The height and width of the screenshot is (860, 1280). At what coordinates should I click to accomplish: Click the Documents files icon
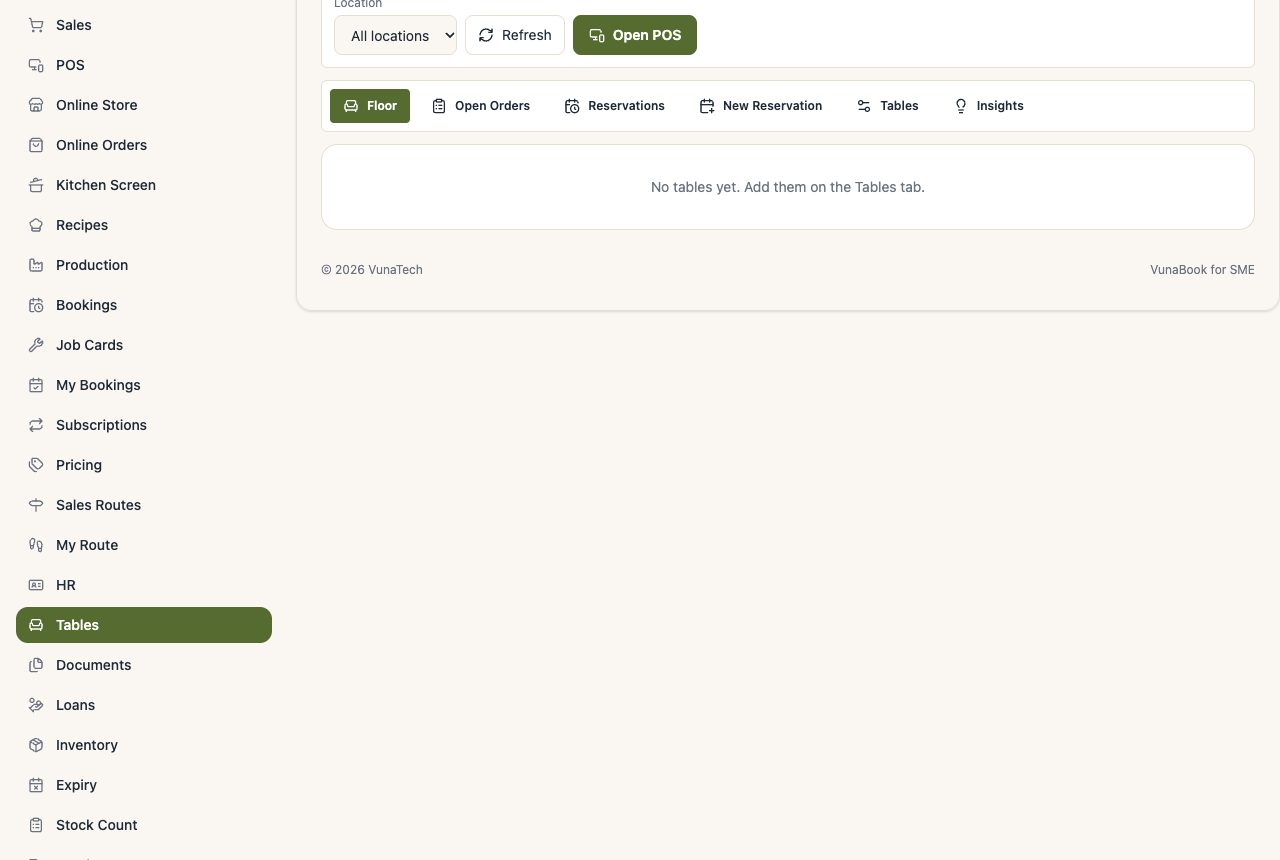36,665
